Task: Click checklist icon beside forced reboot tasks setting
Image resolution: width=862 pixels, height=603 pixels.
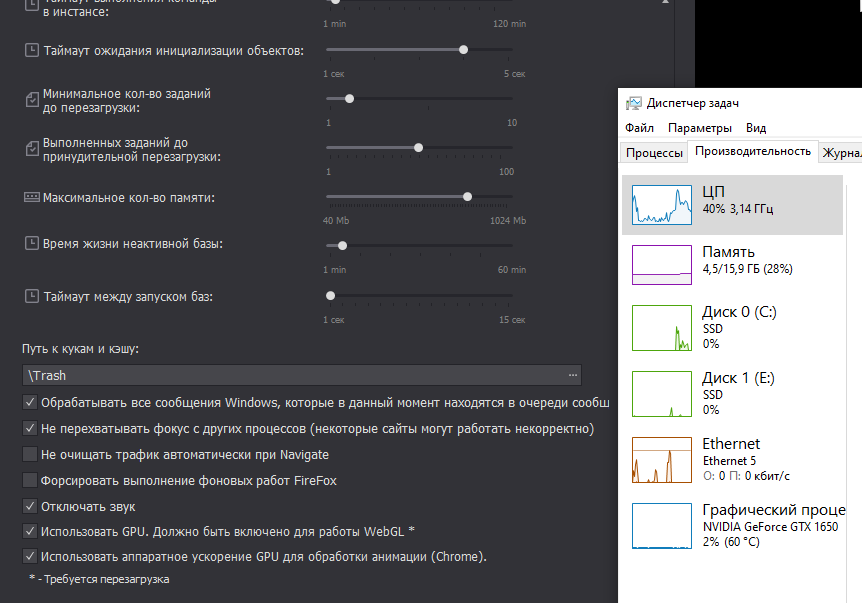Action: pyautogui.click(x=32, y=148)
